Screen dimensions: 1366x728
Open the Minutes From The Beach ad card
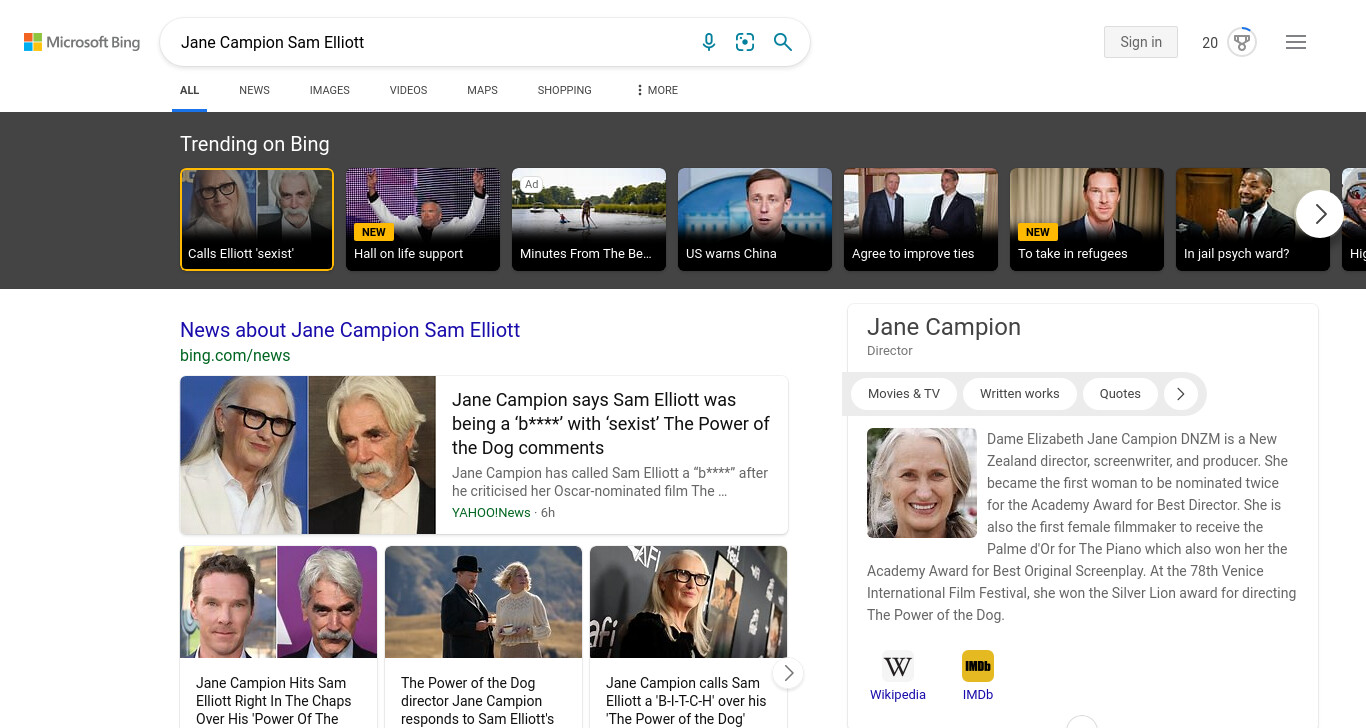click(589, 219)
